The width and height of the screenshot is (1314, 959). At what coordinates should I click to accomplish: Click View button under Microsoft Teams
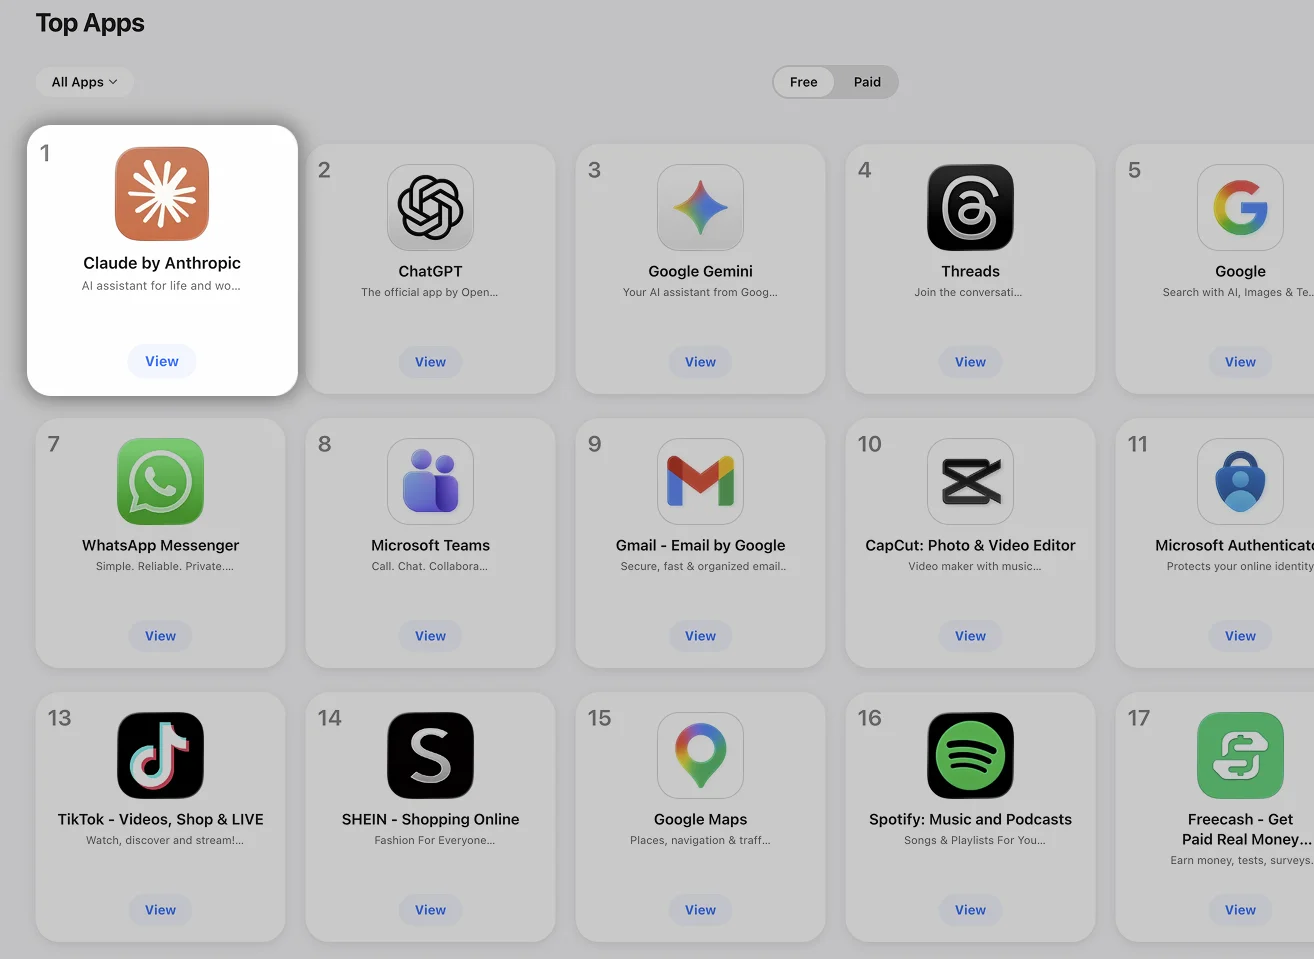point(430,636)
